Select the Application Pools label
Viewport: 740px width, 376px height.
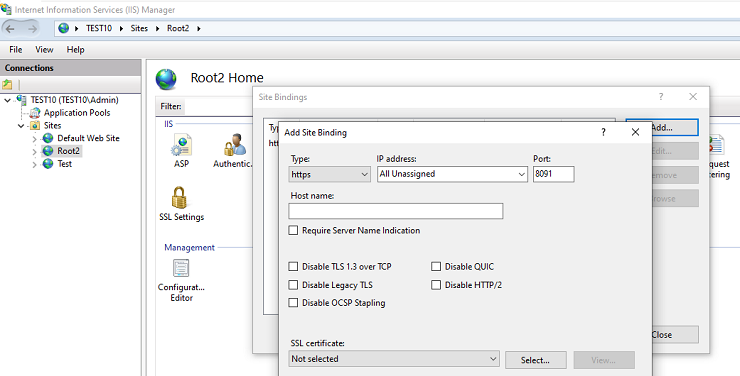[x=77, y=113]
